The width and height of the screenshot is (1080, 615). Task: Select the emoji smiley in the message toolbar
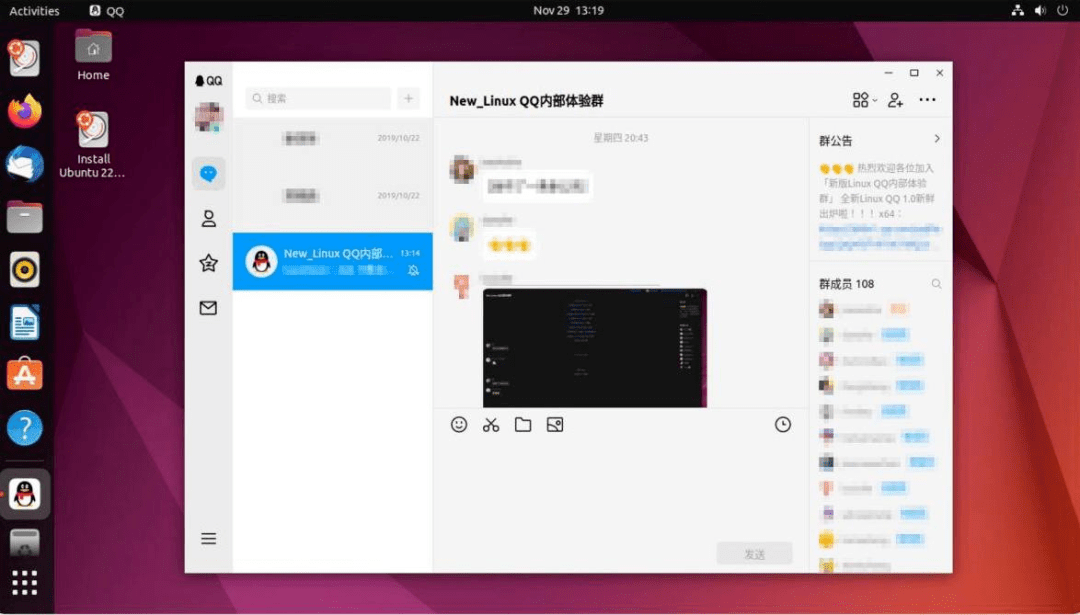[459, 424]
